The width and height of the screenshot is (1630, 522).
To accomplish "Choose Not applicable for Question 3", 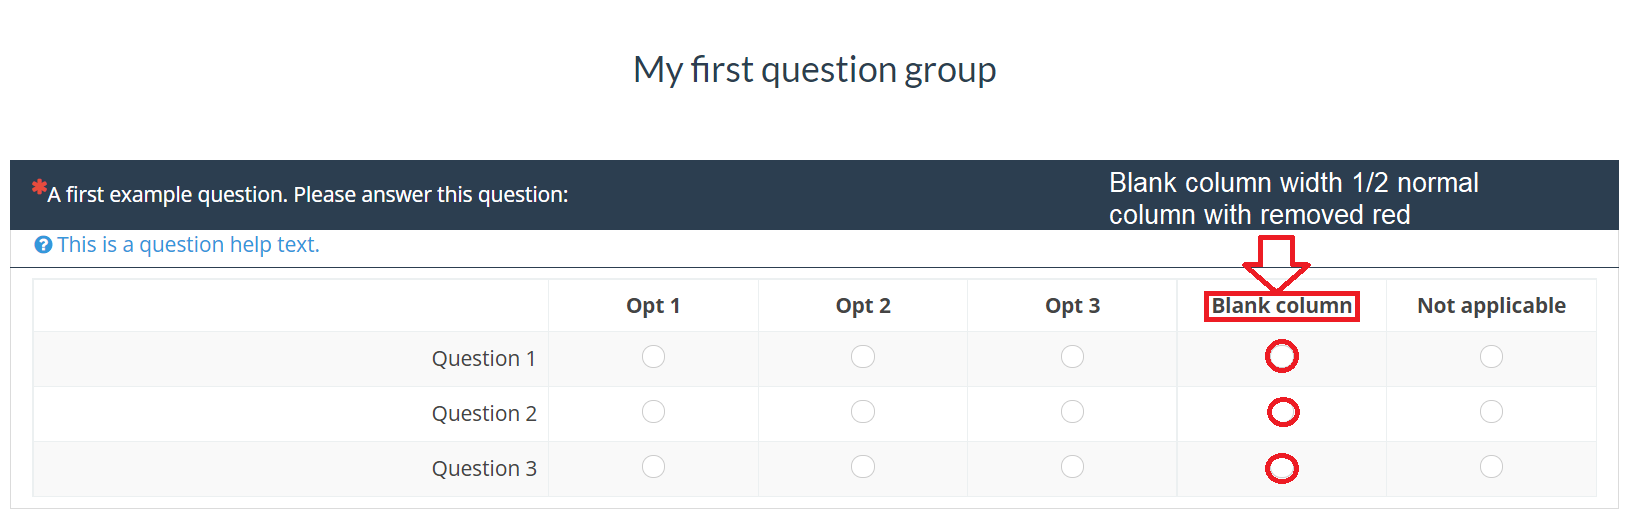I will coord(1491,467).
